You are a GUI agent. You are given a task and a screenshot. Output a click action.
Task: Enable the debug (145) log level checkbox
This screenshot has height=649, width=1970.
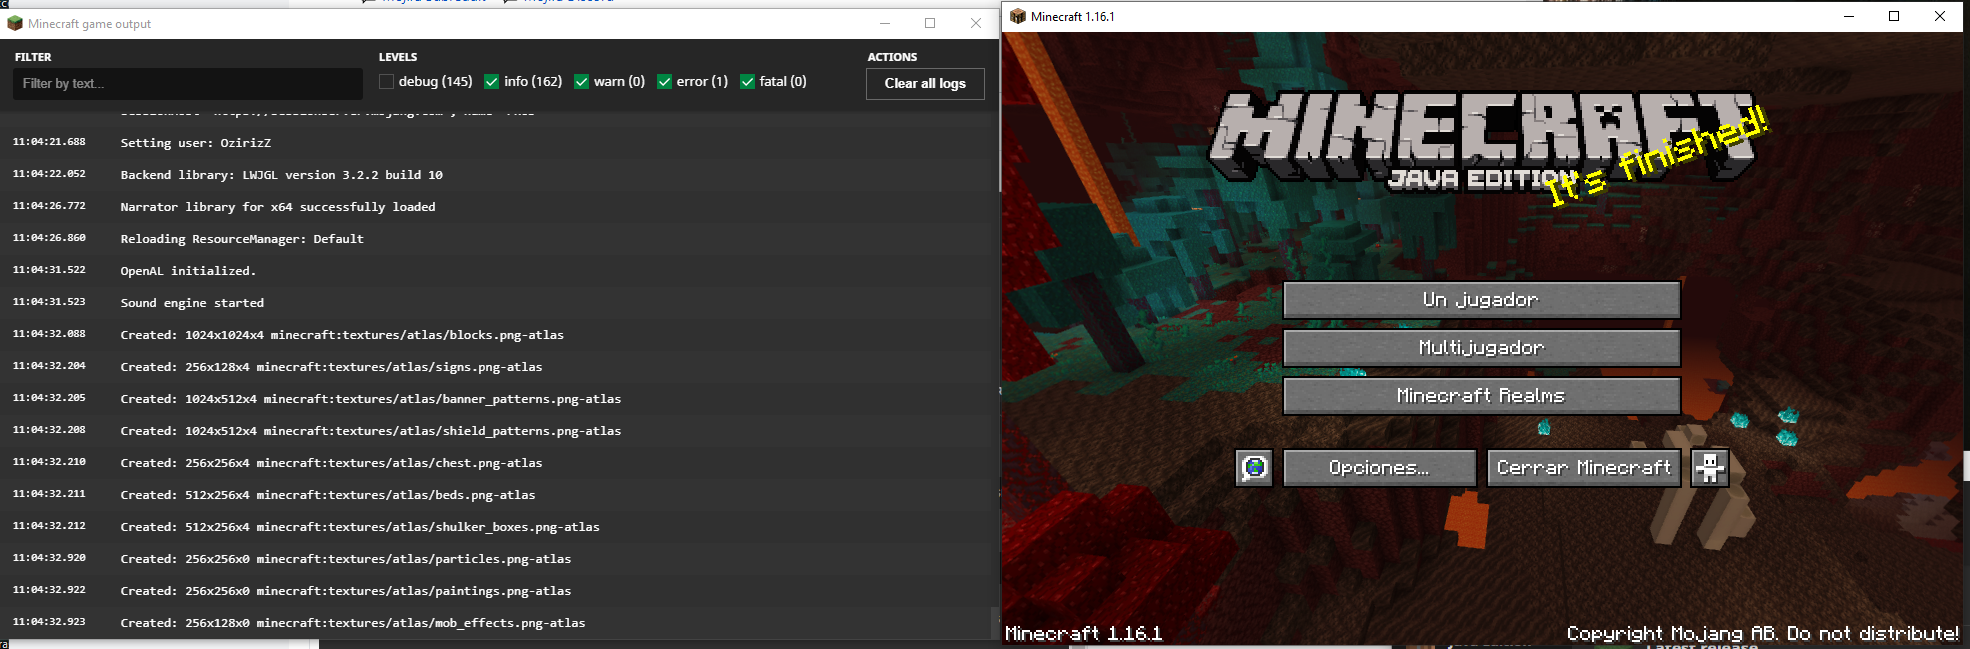coord(386,82)
